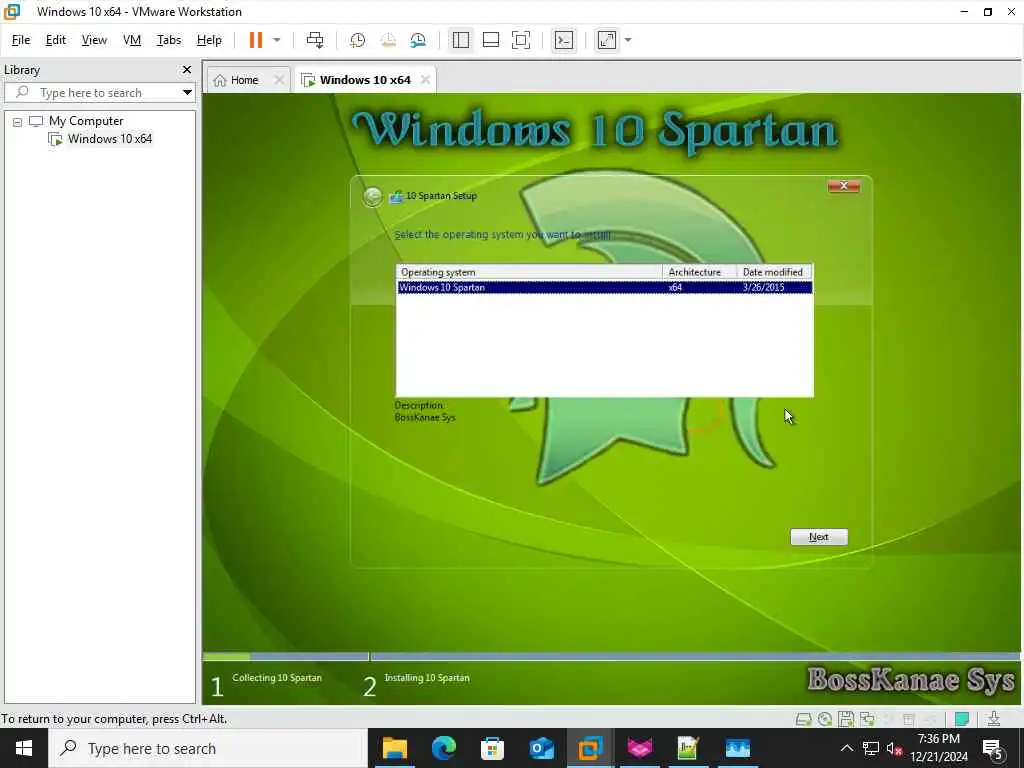The height and width of the screenshot is (768, 1024).
Task: Open the notification center with 5 alerts
Action: click(993, 748)
